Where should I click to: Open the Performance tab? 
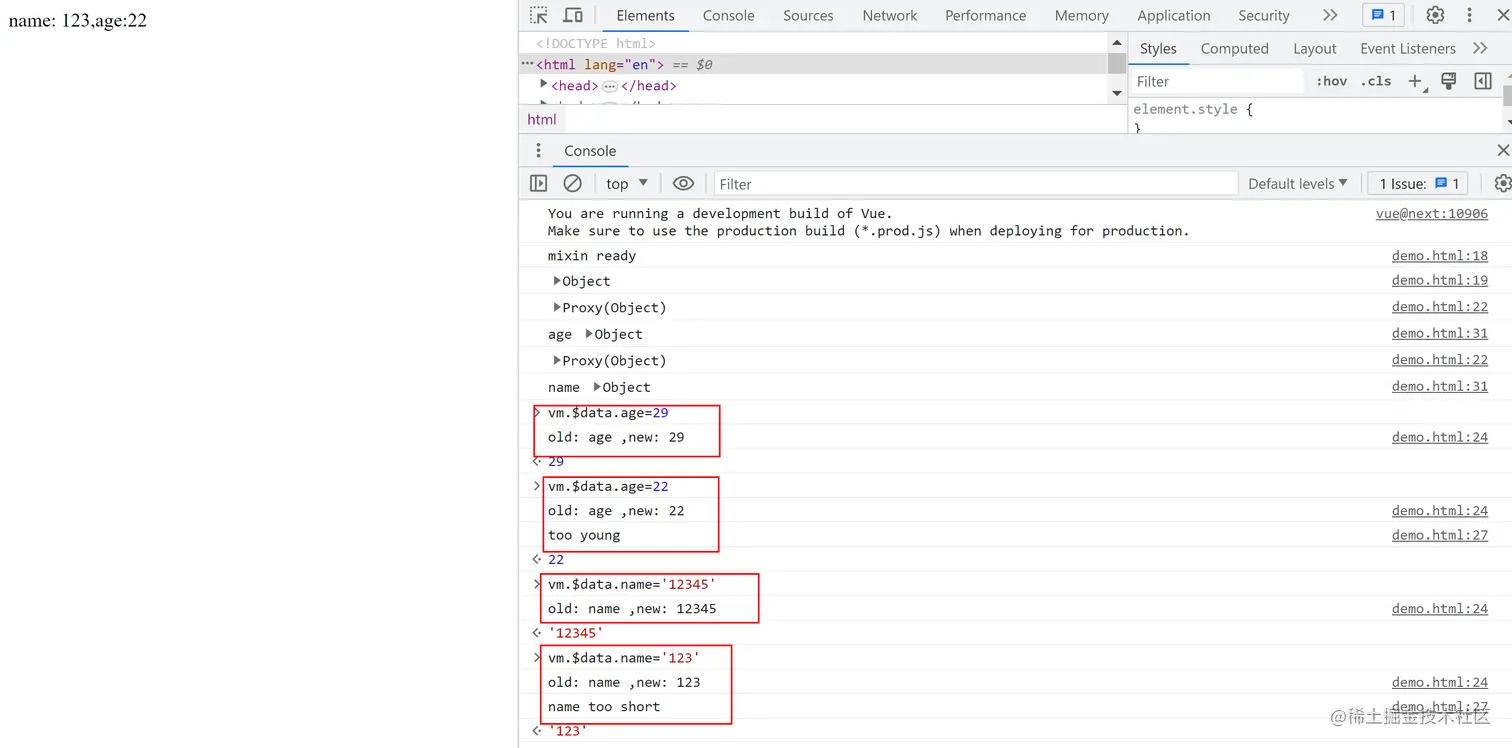point(985,15)
